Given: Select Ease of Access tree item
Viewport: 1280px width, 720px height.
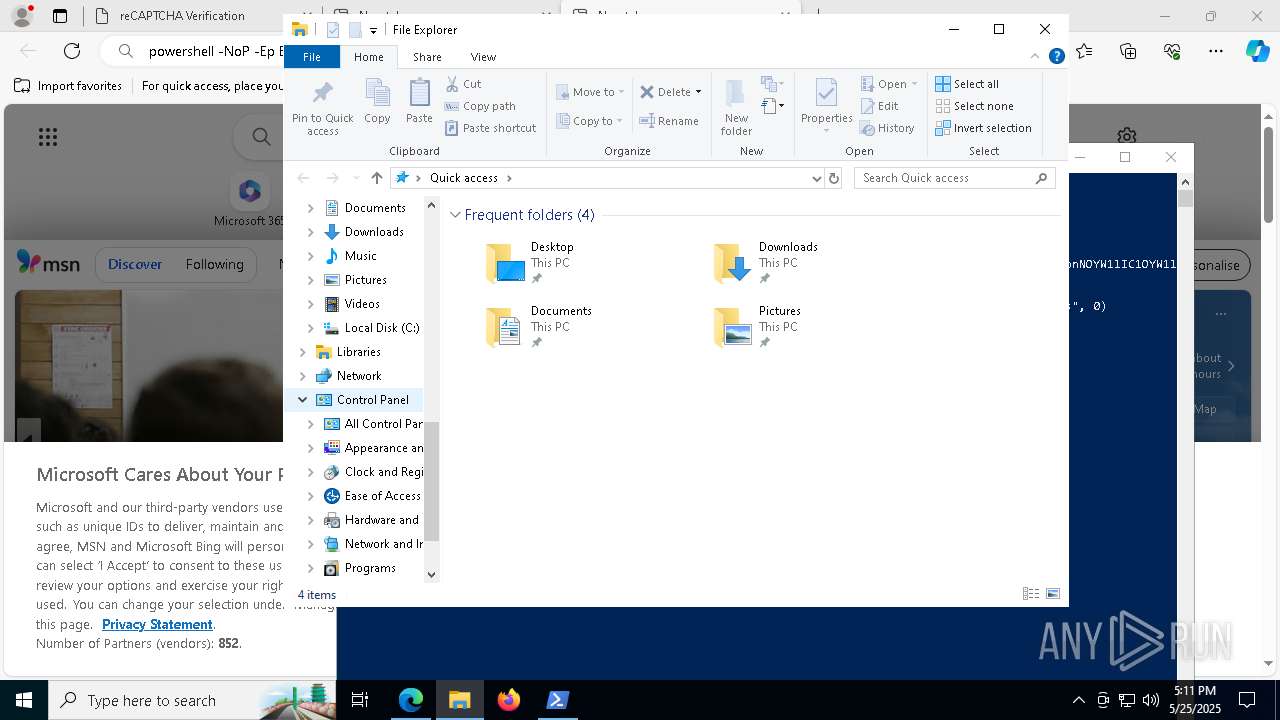Looking at the screenshot, I should 382,496.
